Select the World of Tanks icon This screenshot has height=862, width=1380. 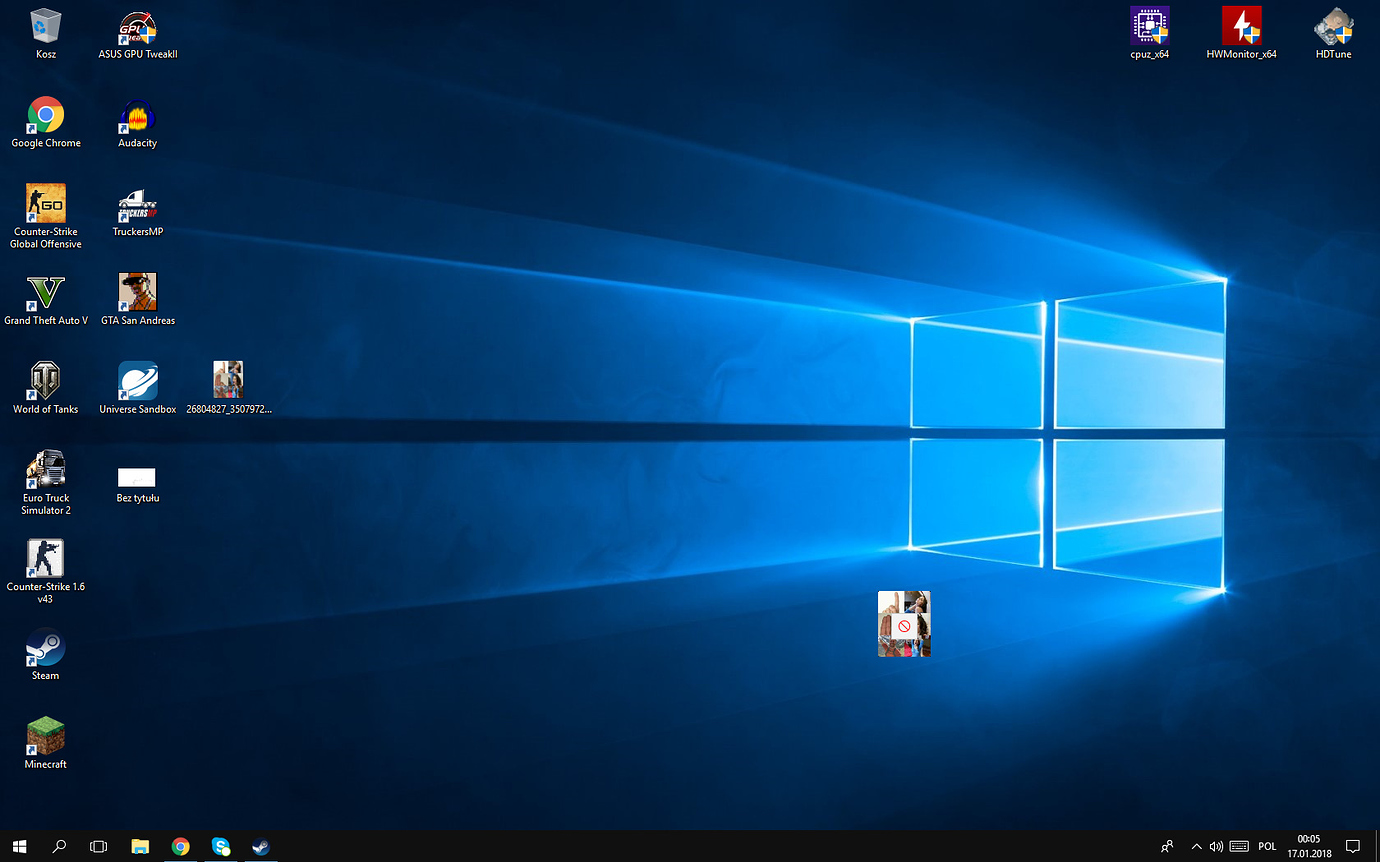tap(46, 382)
